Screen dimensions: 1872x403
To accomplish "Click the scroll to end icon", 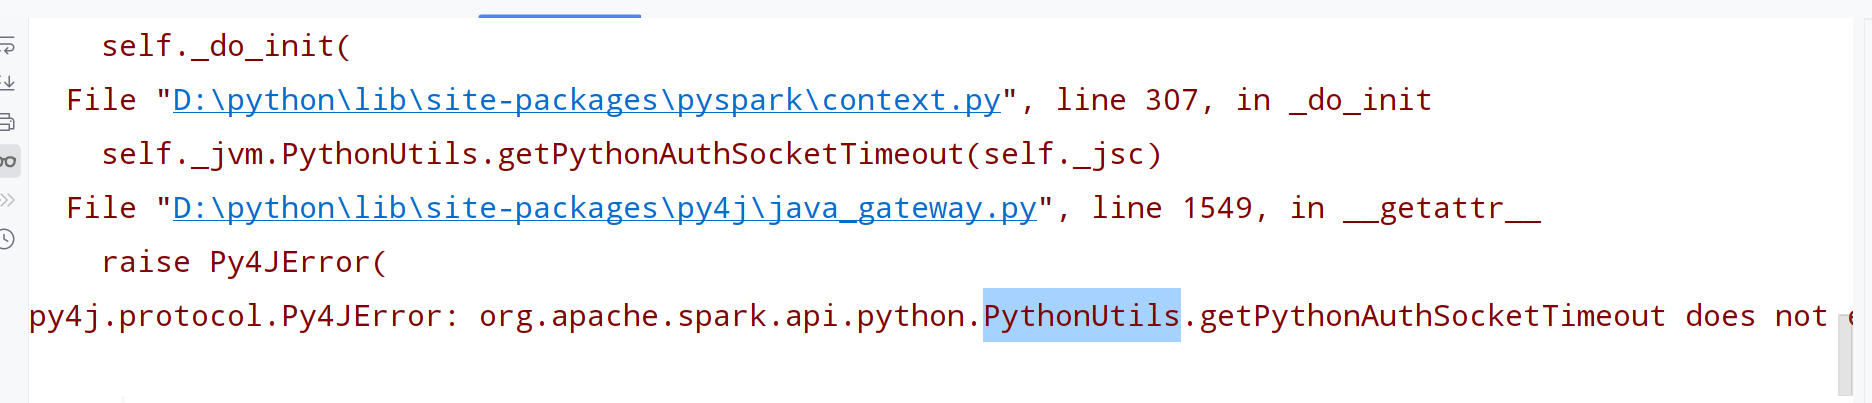I will pos(7,83).
